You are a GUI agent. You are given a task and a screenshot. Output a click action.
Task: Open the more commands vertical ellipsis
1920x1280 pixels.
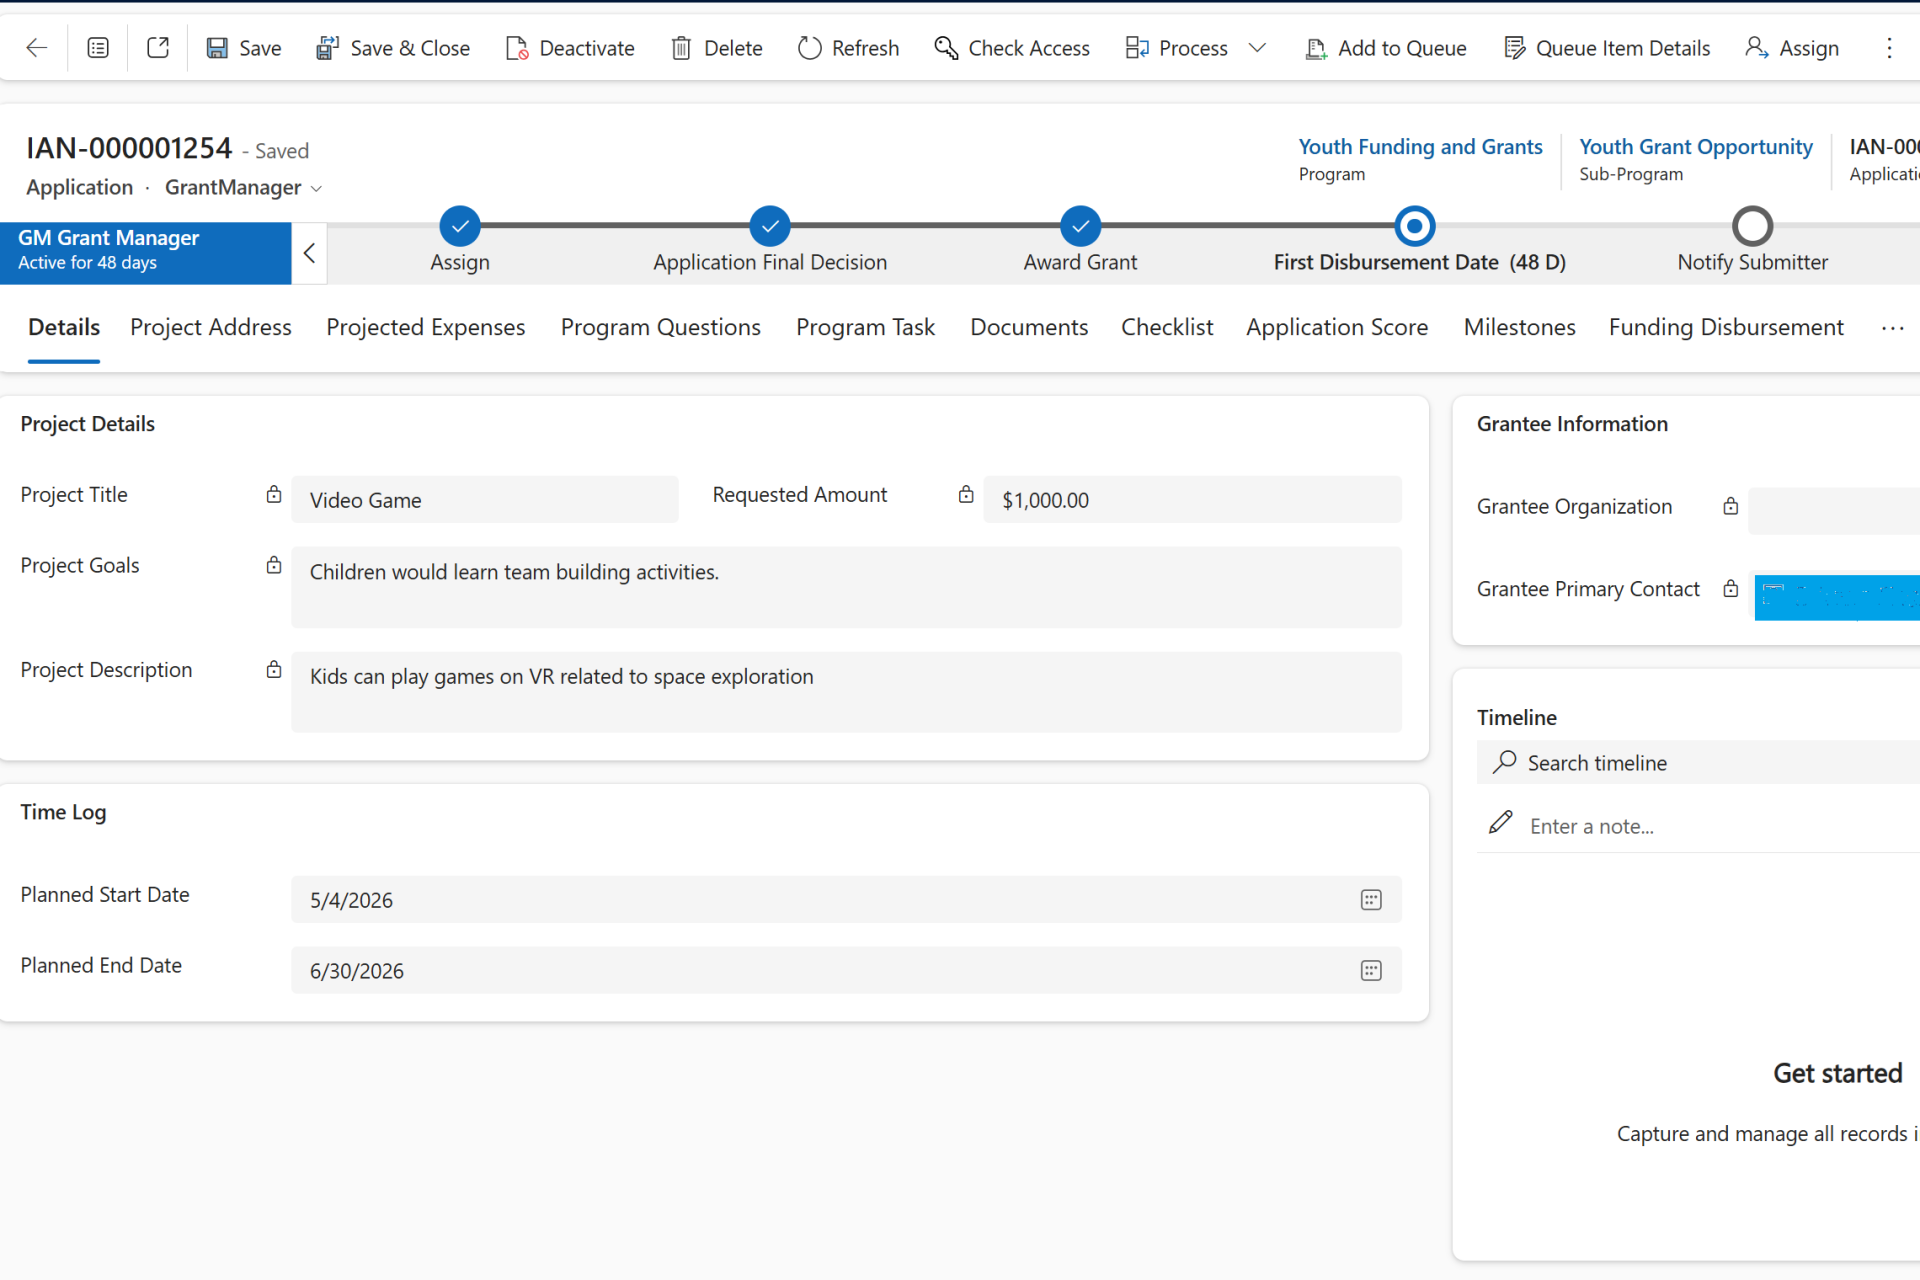[1889, 48]
